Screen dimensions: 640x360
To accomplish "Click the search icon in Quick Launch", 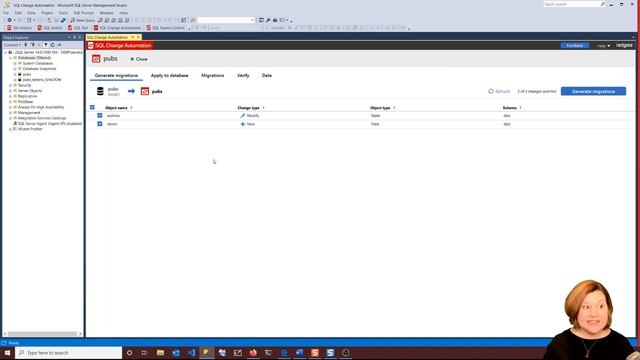I will pyautogui.click(x=602, y=4).
